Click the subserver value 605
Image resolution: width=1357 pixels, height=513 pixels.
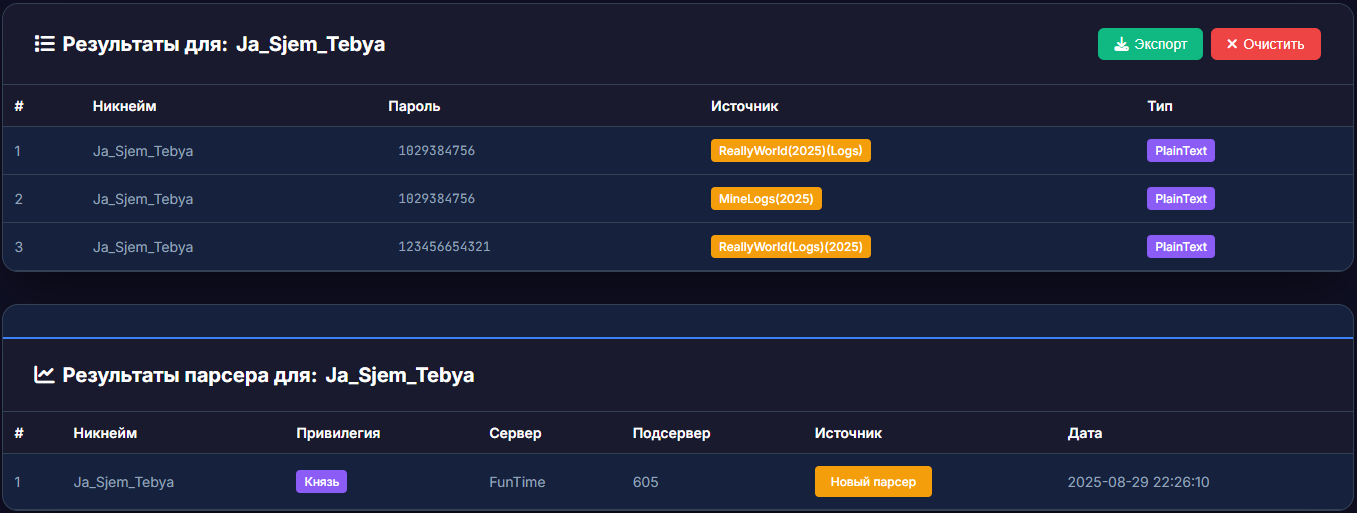646,482
